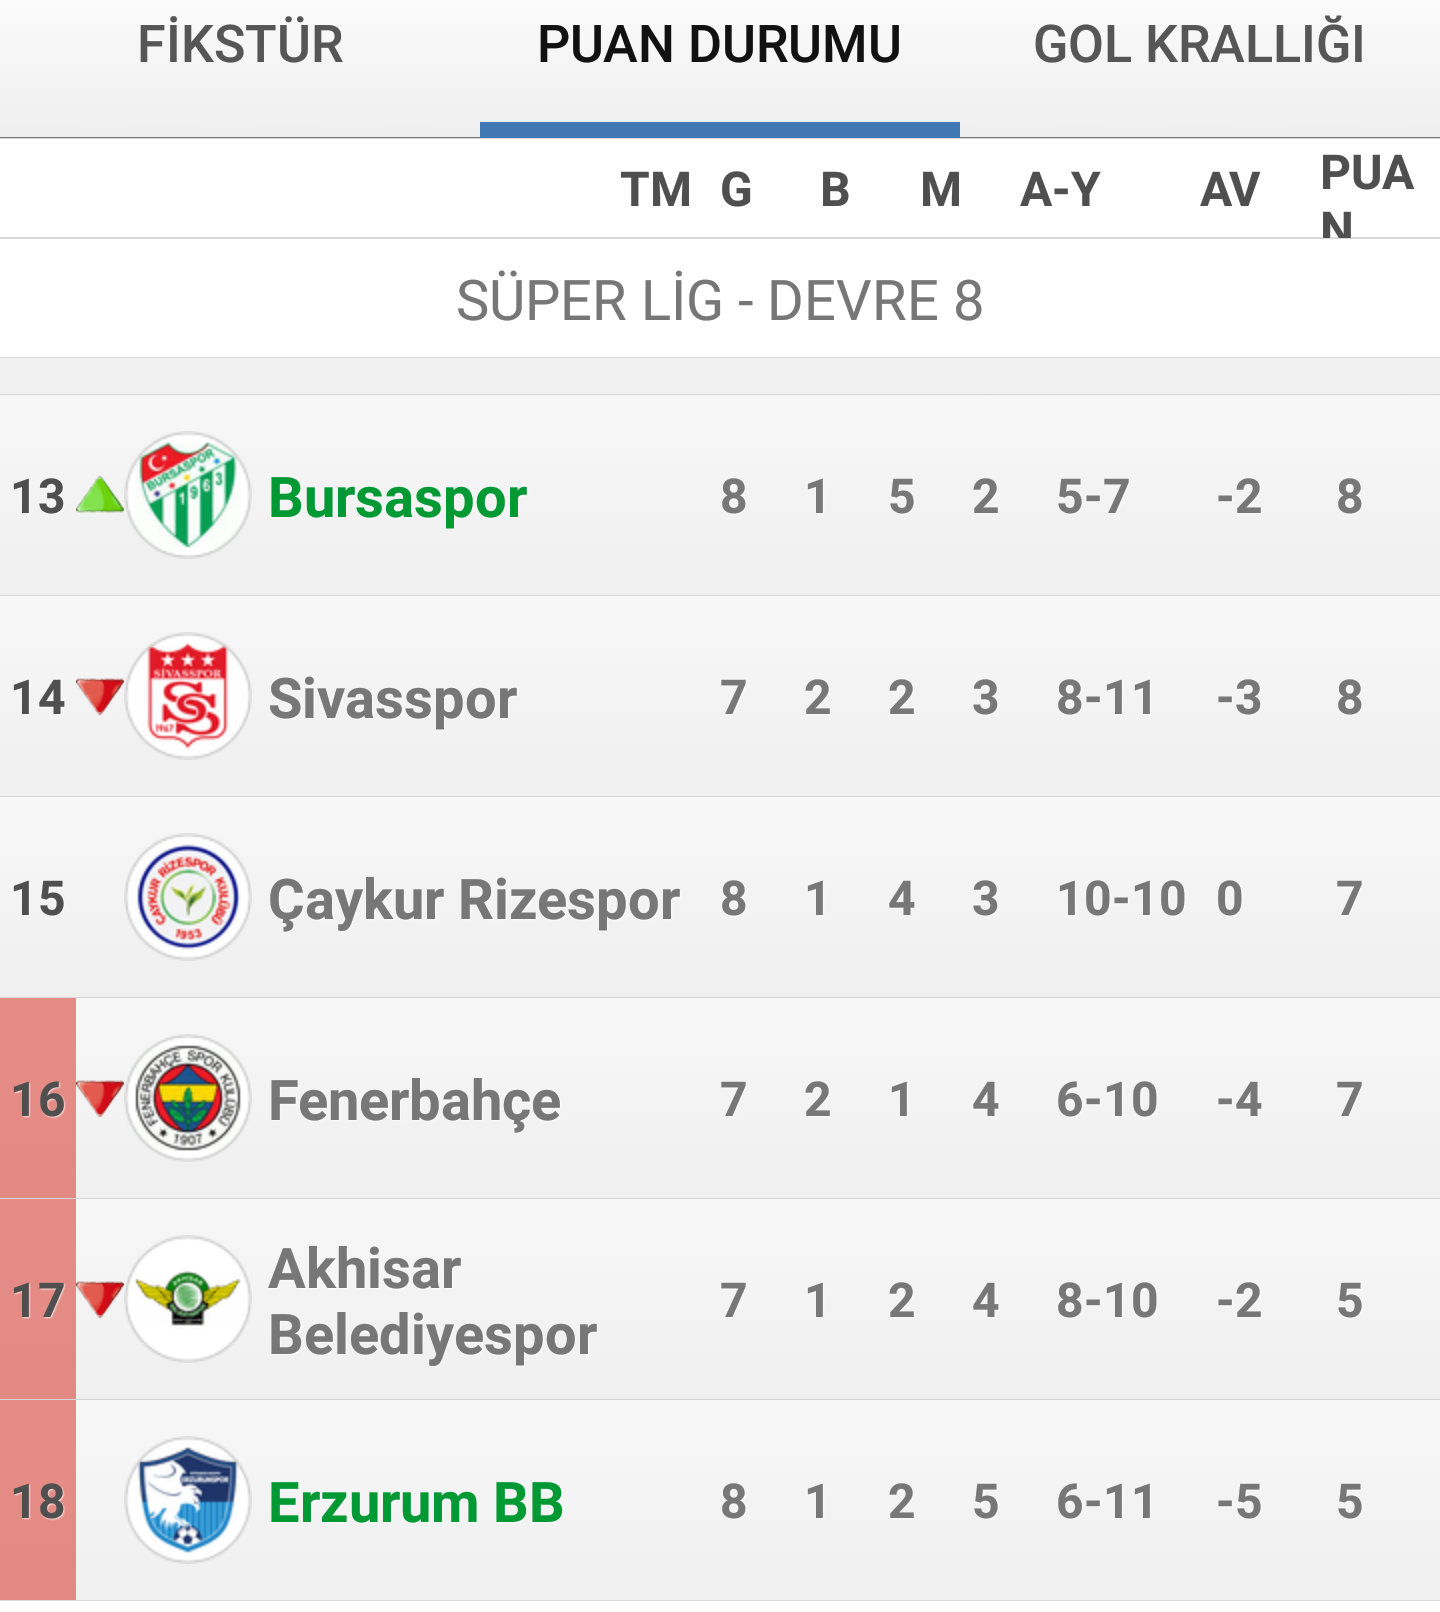Select the Çaykur Rizespor crest
The height and width of the screenshot is (1612, 1440).
pyautogui.click(x=187, y=898)
